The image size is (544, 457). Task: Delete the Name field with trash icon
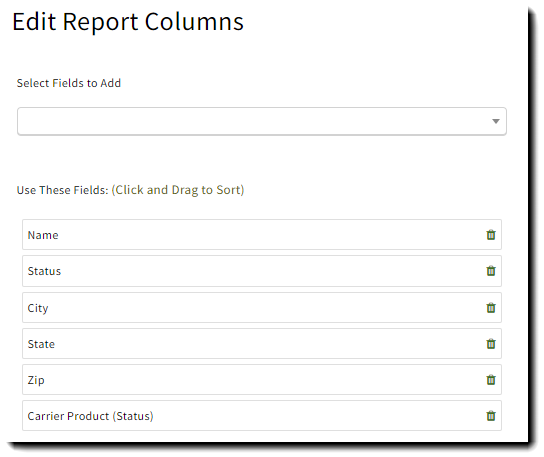tap(491, 235)
